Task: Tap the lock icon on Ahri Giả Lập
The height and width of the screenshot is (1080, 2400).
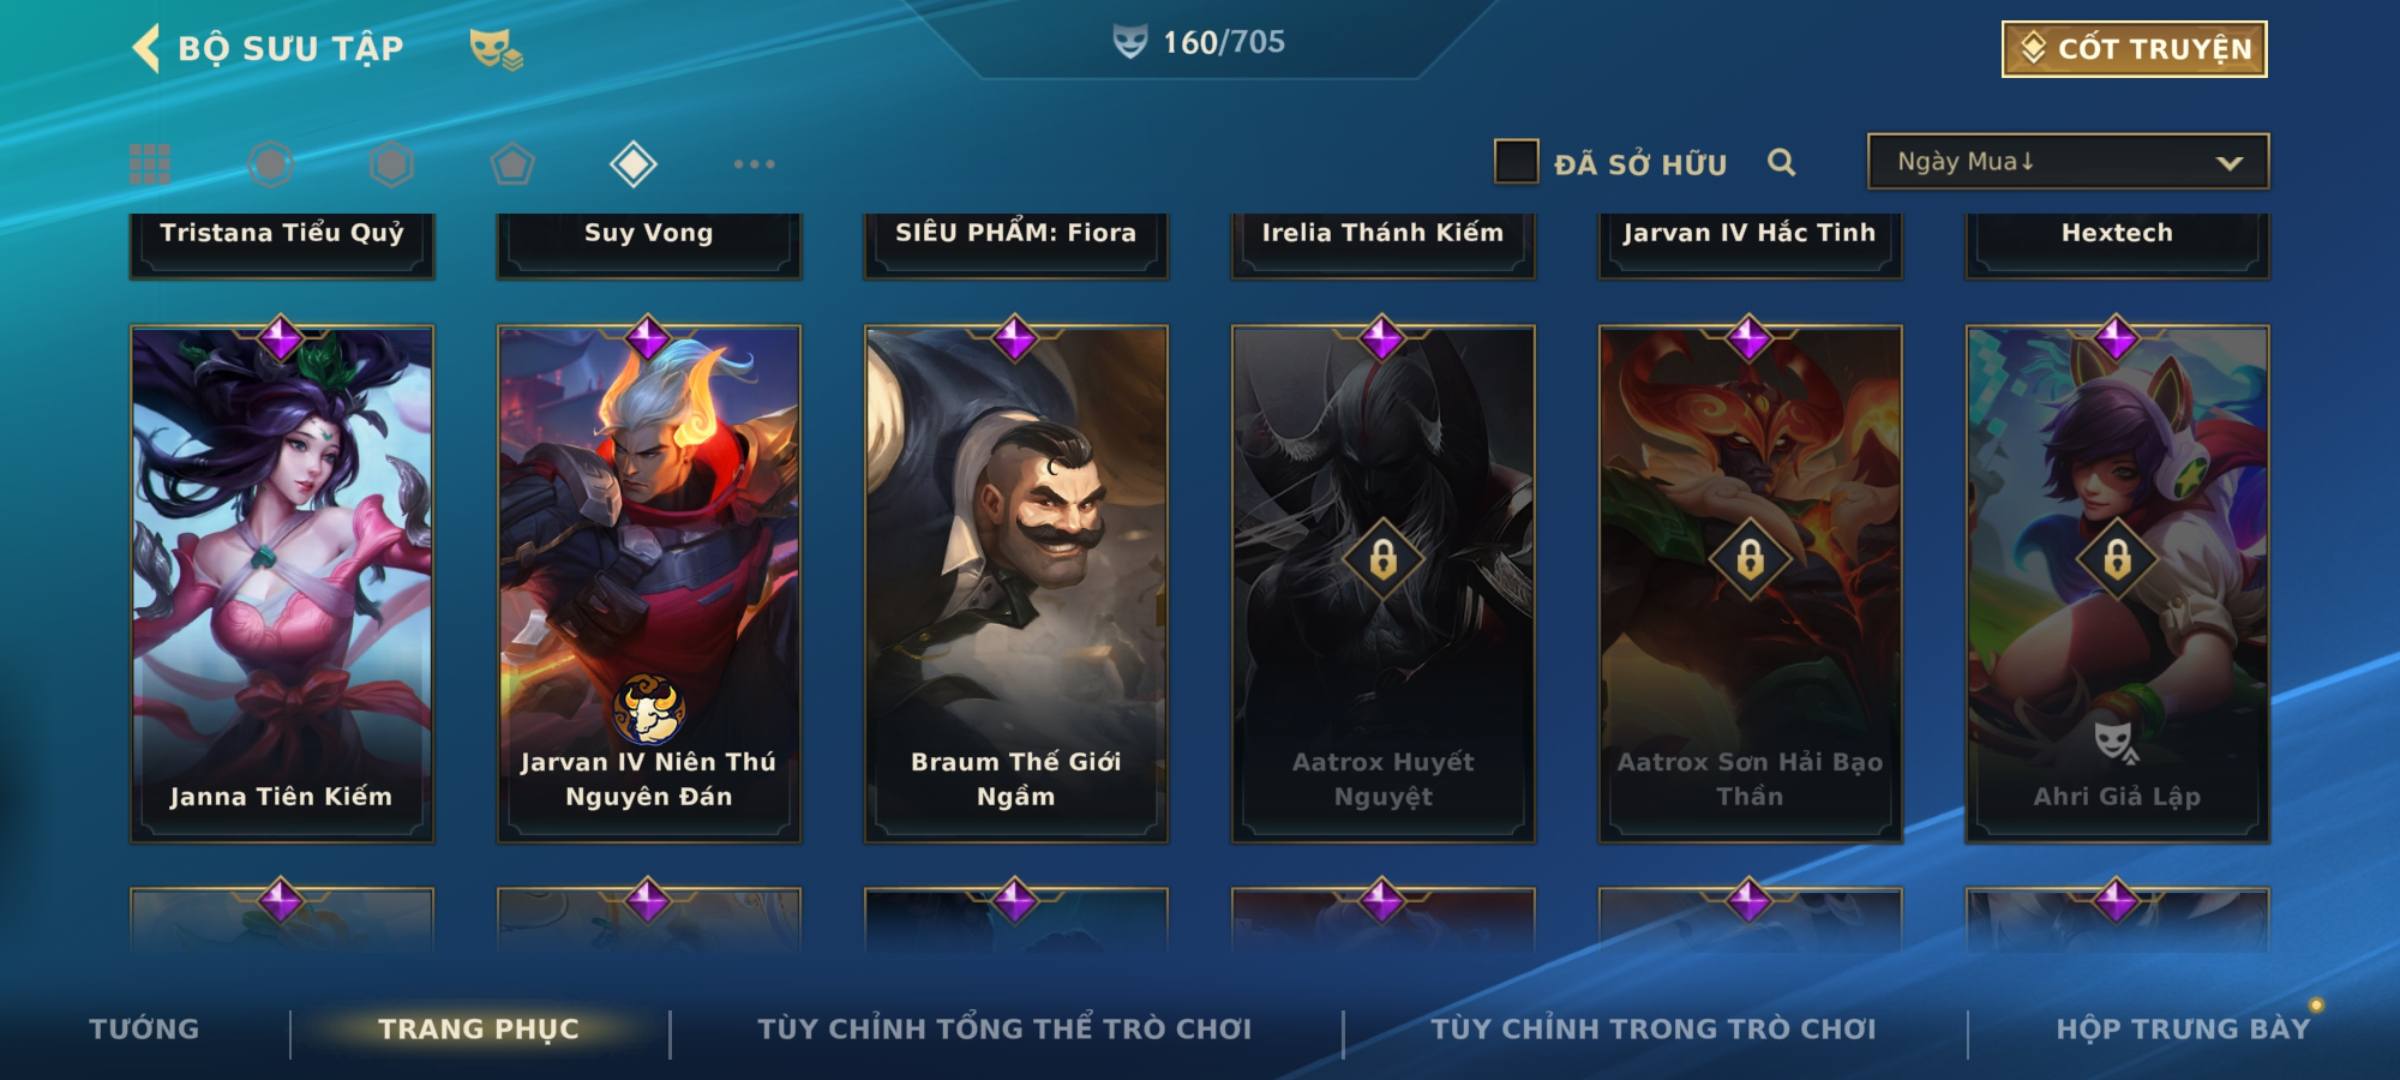Action: point(2117,559)
